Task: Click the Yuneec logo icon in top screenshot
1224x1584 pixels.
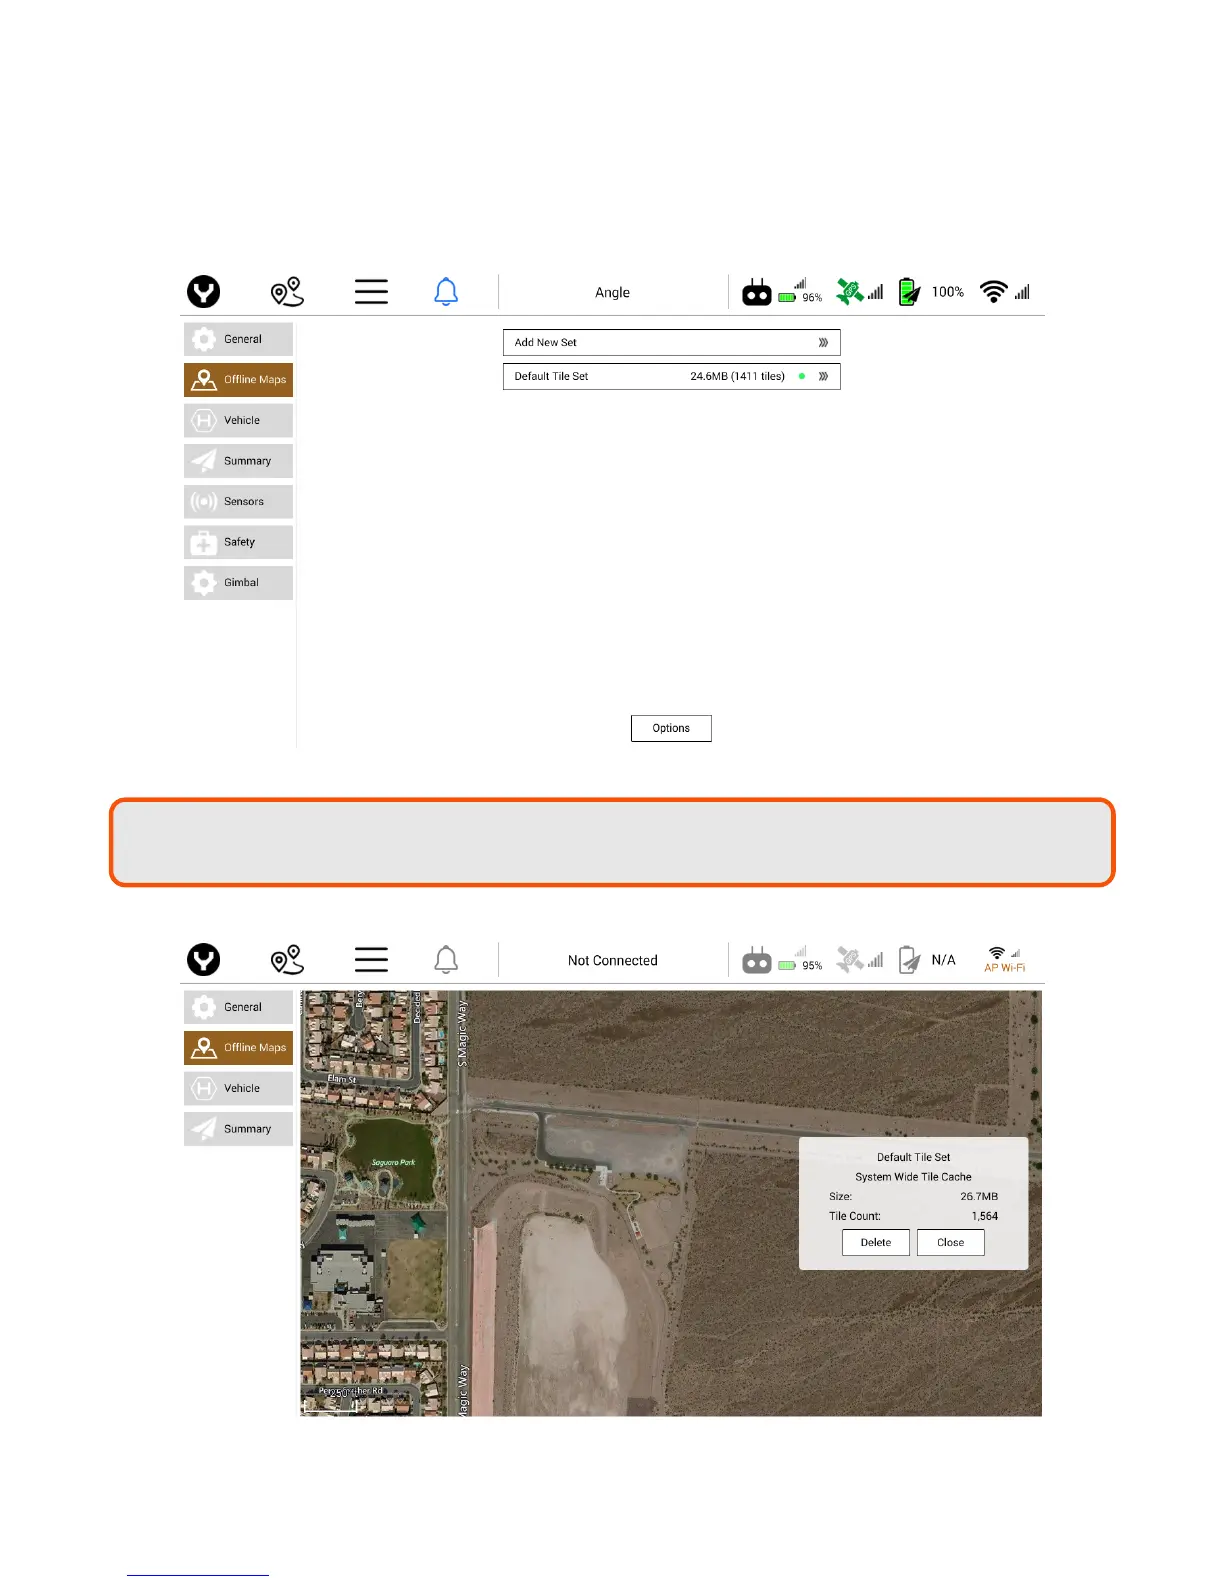Action: (x=204, y=292)
